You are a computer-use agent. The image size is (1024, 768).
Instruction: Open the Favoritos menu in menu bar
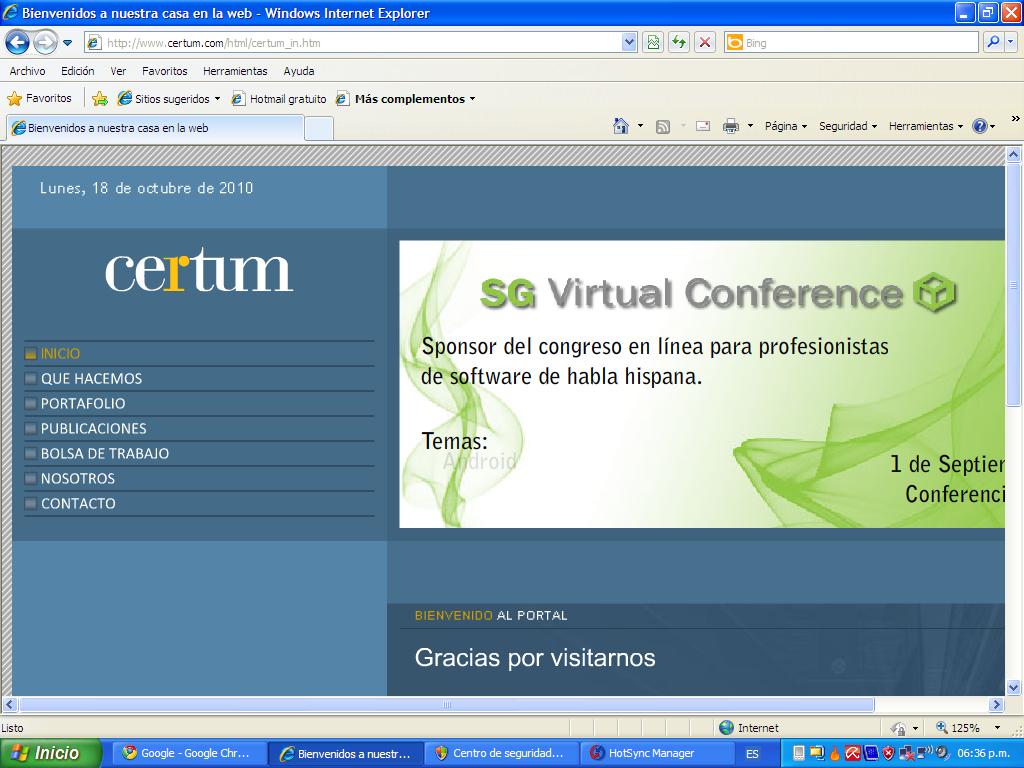tap(165, 71)
